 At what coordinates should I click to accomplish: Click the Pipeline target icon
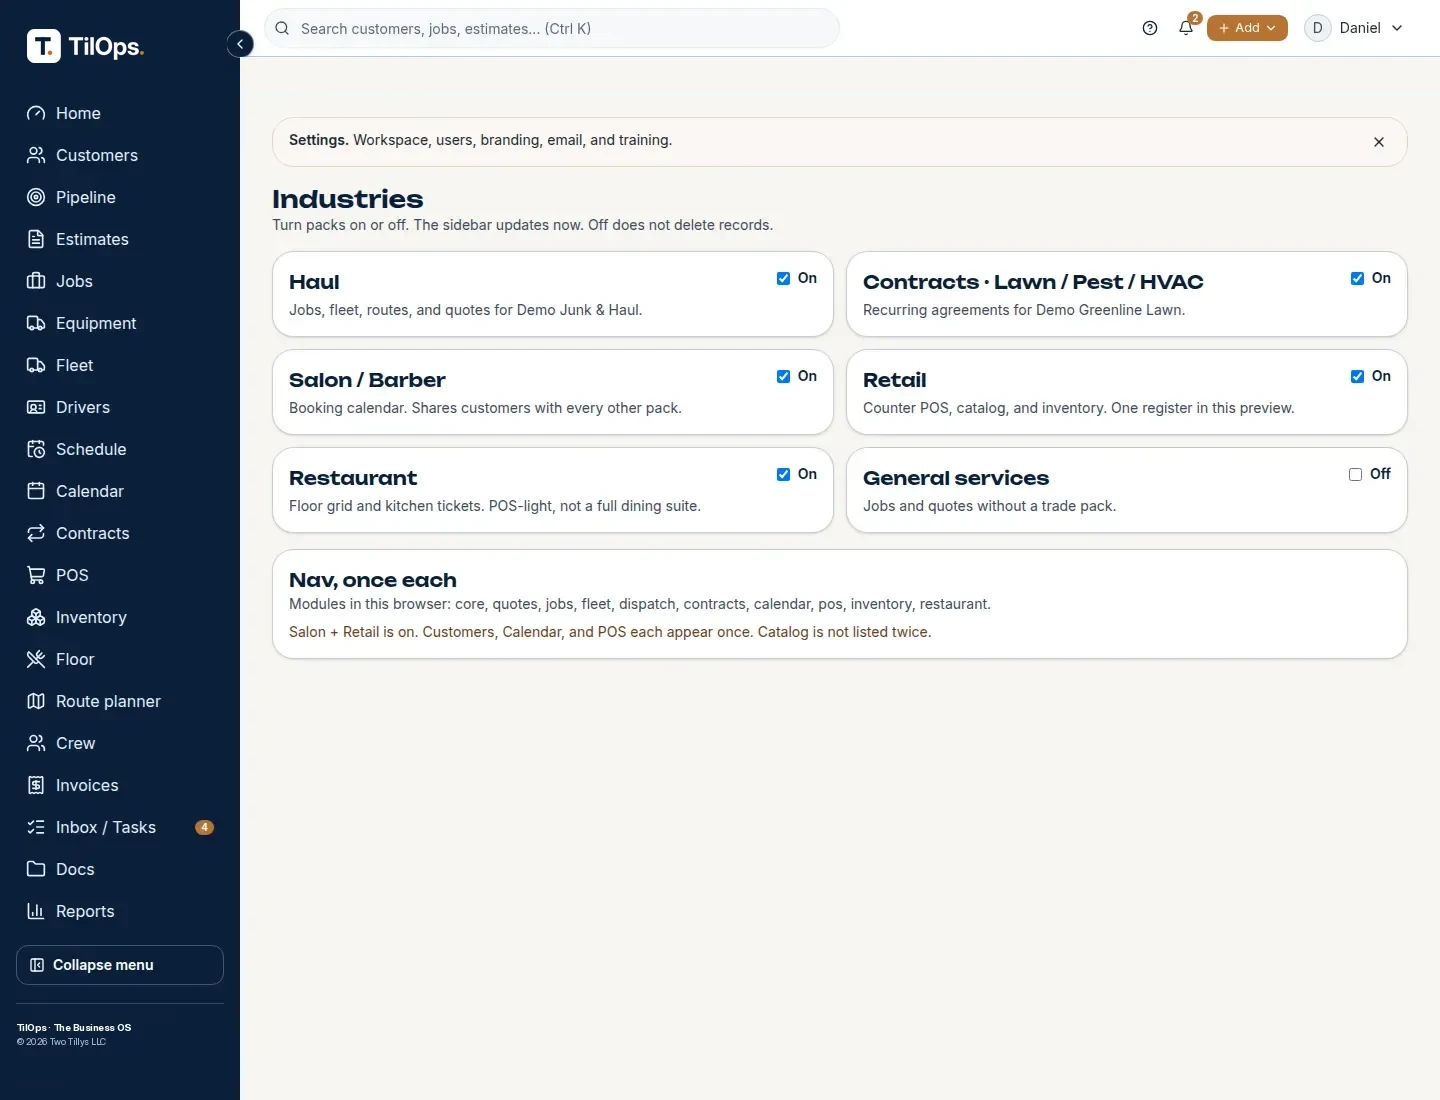point(36,197)
